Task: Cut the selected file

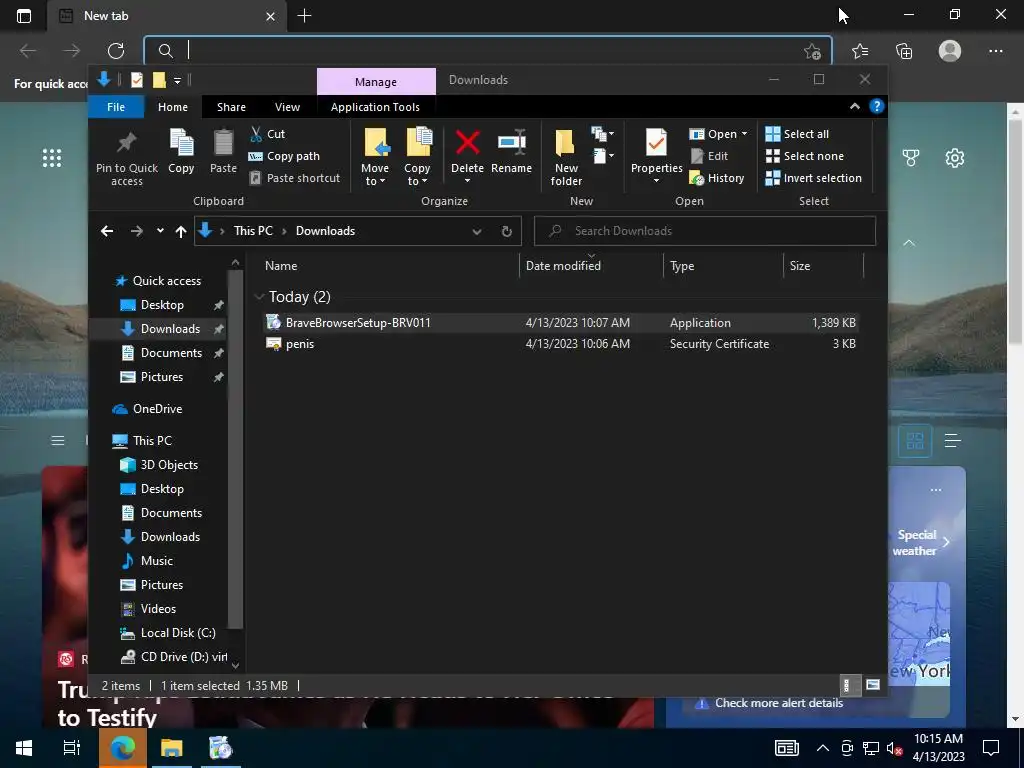Action: [268, 134]
